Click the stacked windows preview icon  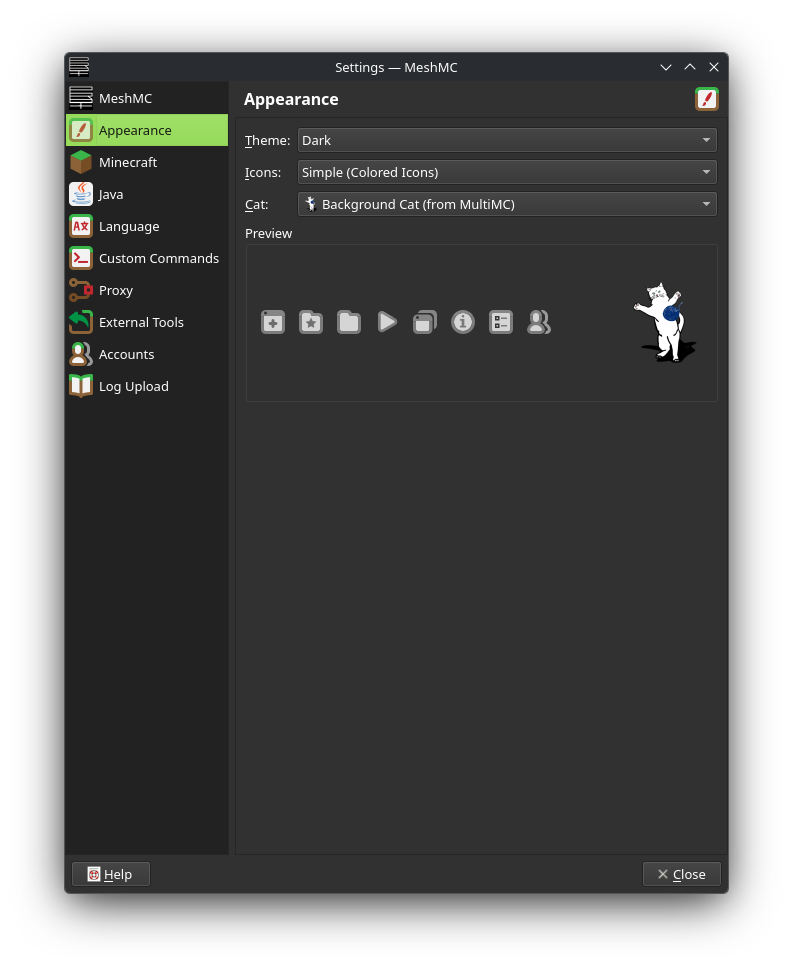tap(425, 322)
